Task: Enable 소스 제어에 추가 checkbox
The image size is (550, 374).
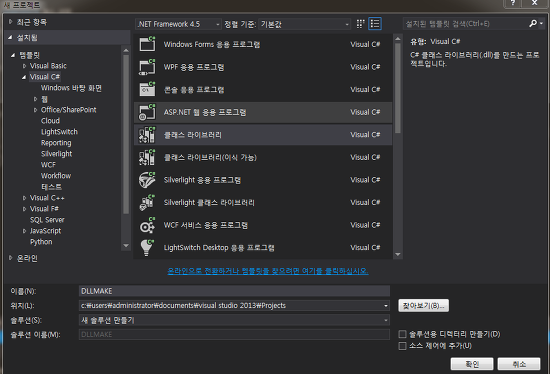Action: 402,346
